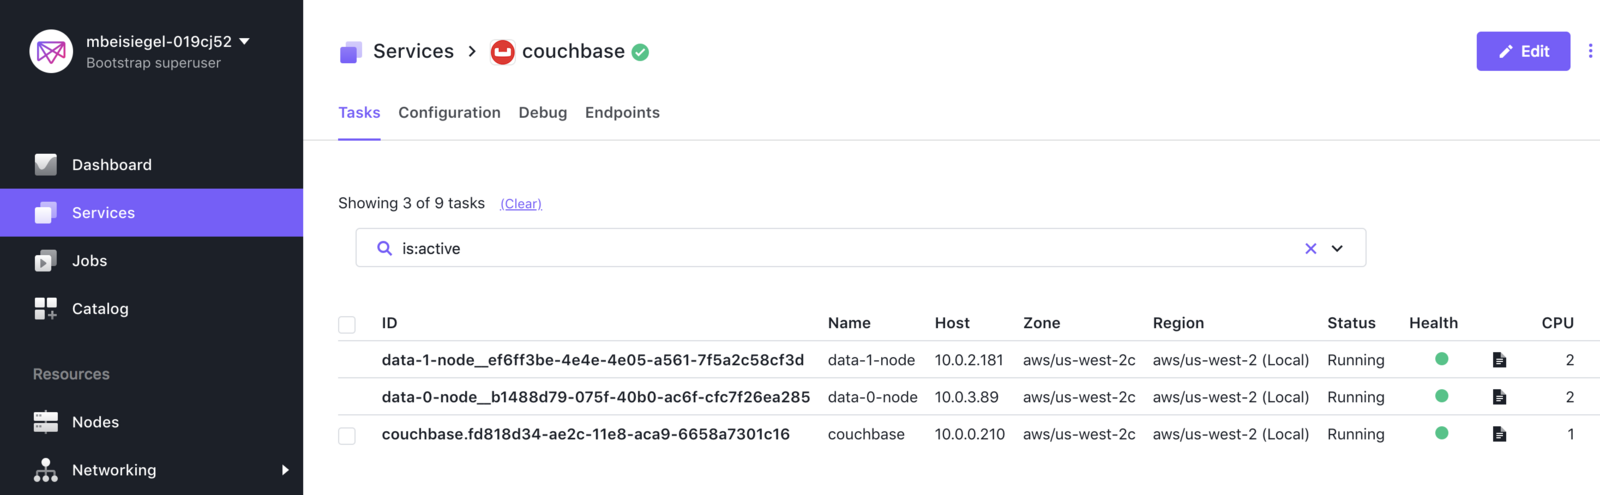Viewport: 1600px width, 495px height.
Task: Open logs file icon for couchbase task
Action: [x=1499, y=434]
